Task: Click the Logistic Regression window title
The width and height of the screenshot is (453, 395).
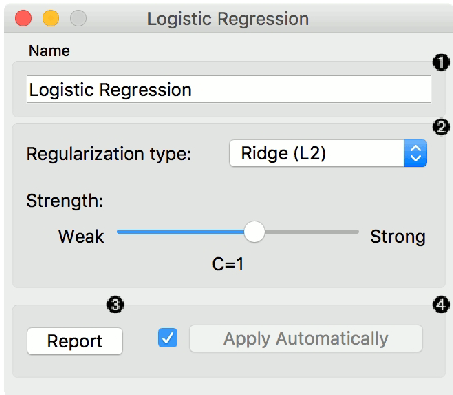Action: point(228,19)
